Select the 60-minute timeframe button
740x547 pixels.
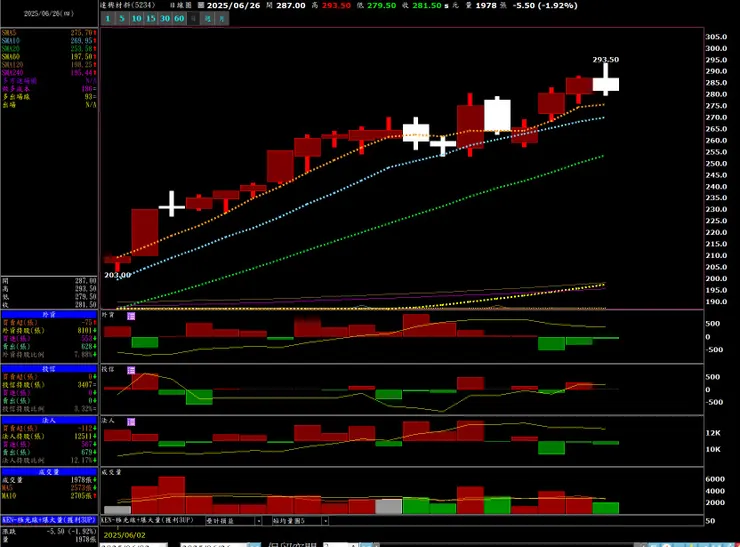click(x=179, y=18)
